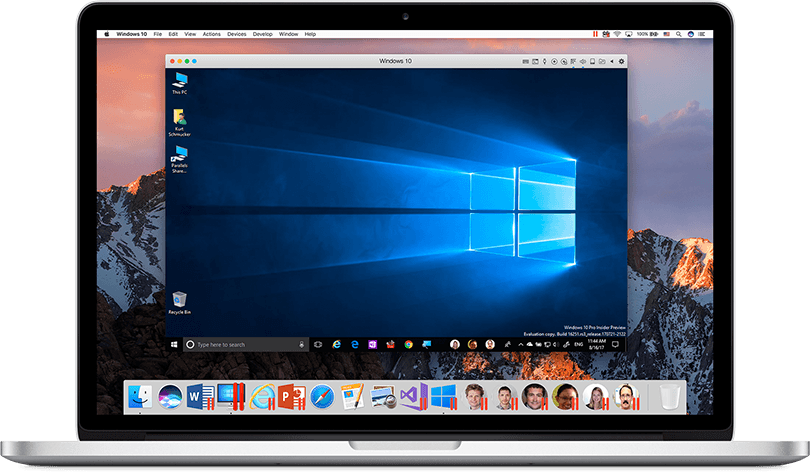Click the 'Type here to search' box
This screenshot has height=473, width=810.
(245, 344)
